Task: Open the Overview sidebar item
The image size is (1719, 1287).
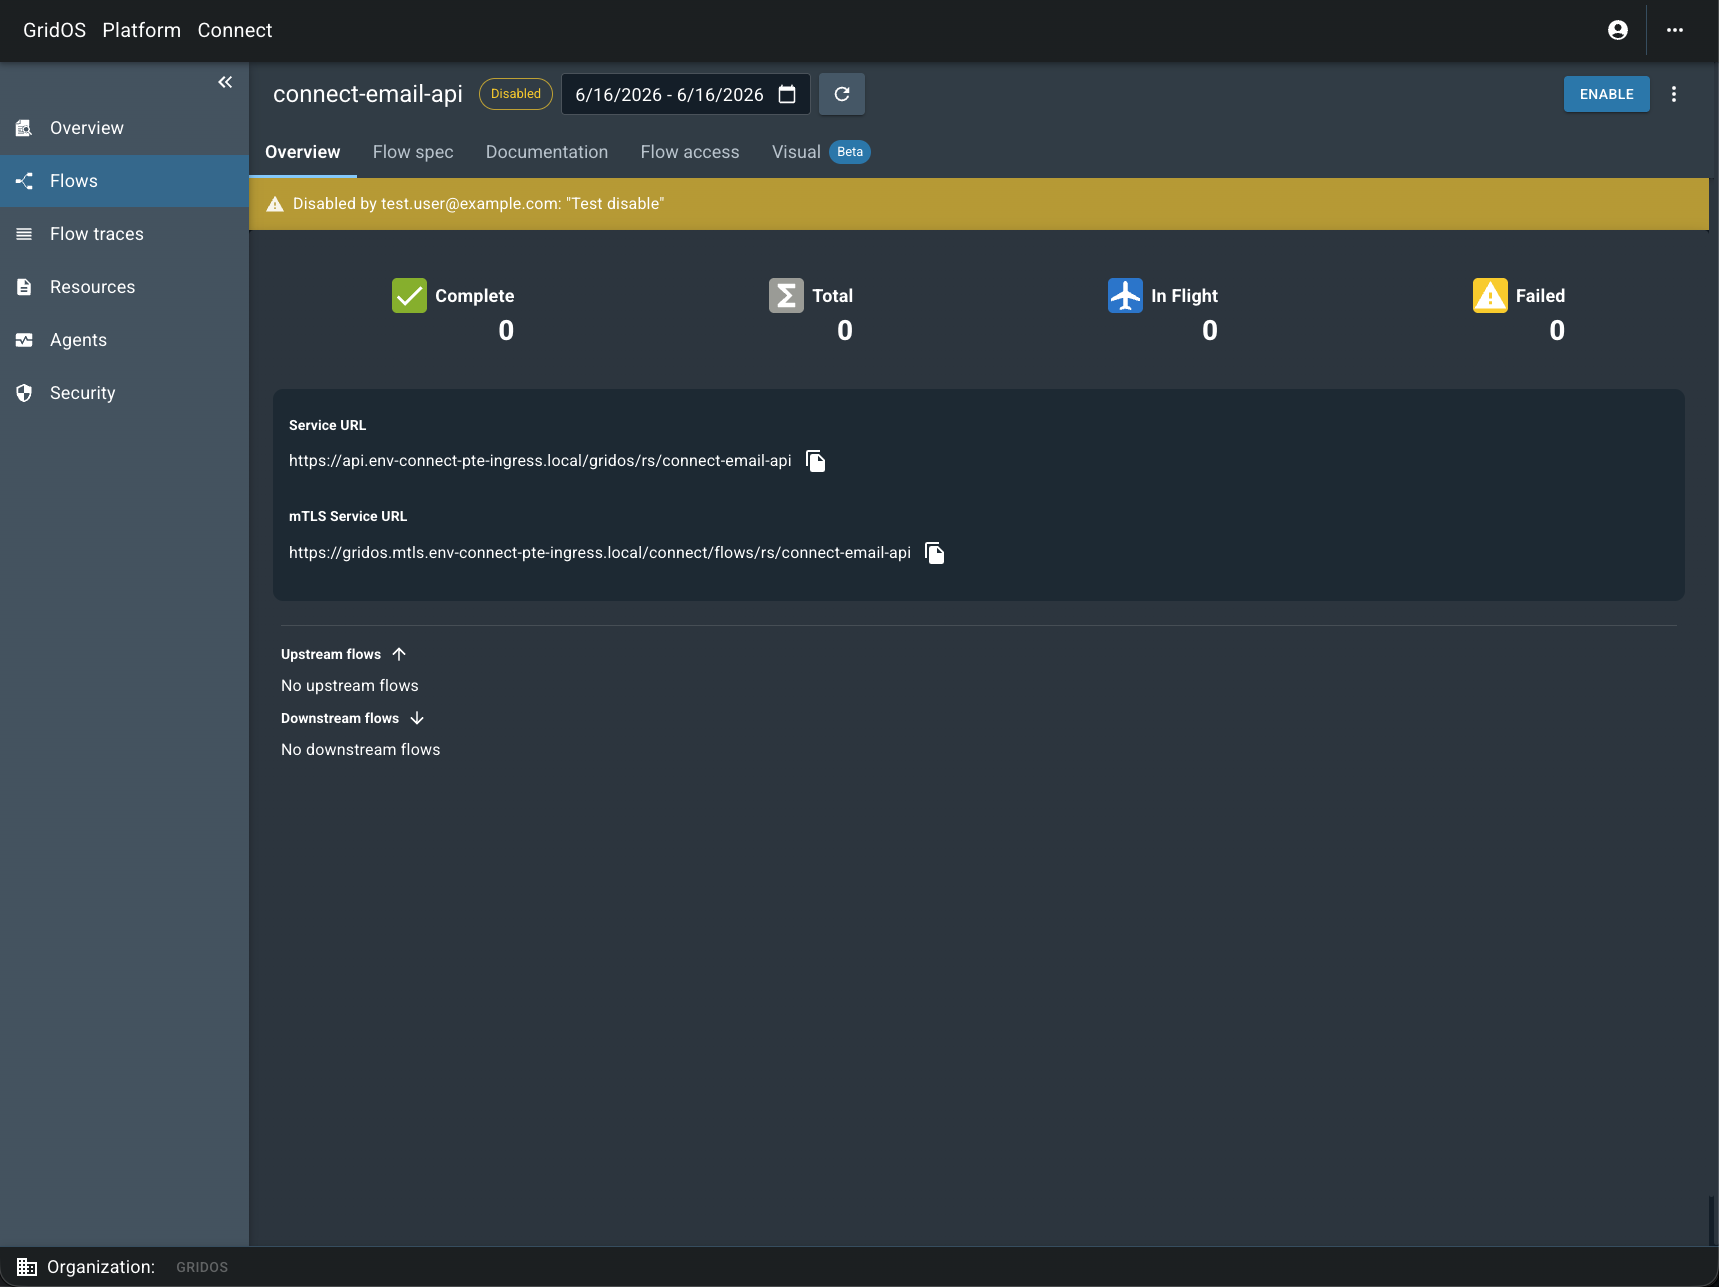Action: (124, 128)
